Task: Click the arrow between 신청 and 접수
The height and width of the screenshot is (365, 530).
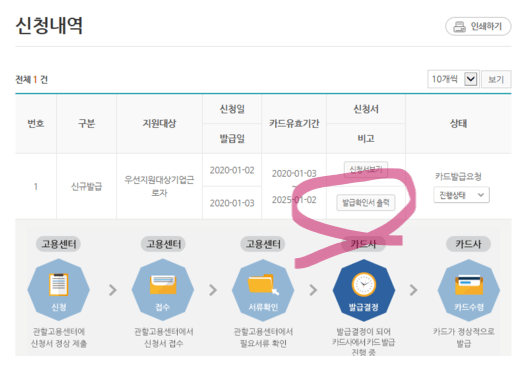Action: click(x=113, y=290)
